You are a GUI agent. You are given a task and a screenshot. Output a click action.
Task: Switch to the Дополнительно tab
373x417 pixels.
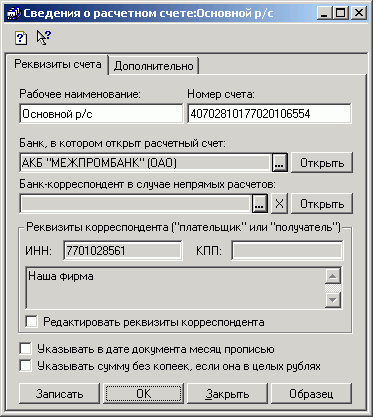153,66
